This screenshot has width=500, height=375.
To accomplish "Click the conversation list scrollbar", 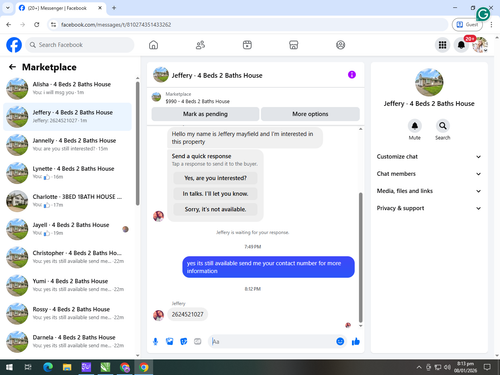I will (138, 143).
